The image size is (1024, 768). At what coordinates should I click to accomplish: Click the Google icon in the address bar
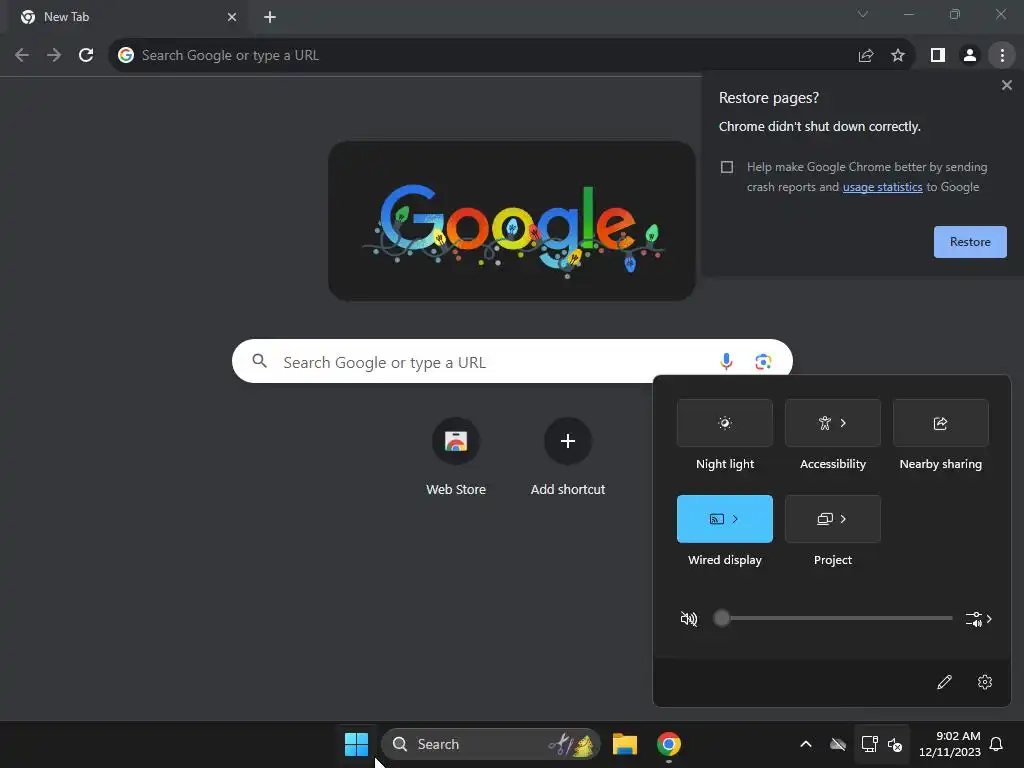[x=125, y=56]
